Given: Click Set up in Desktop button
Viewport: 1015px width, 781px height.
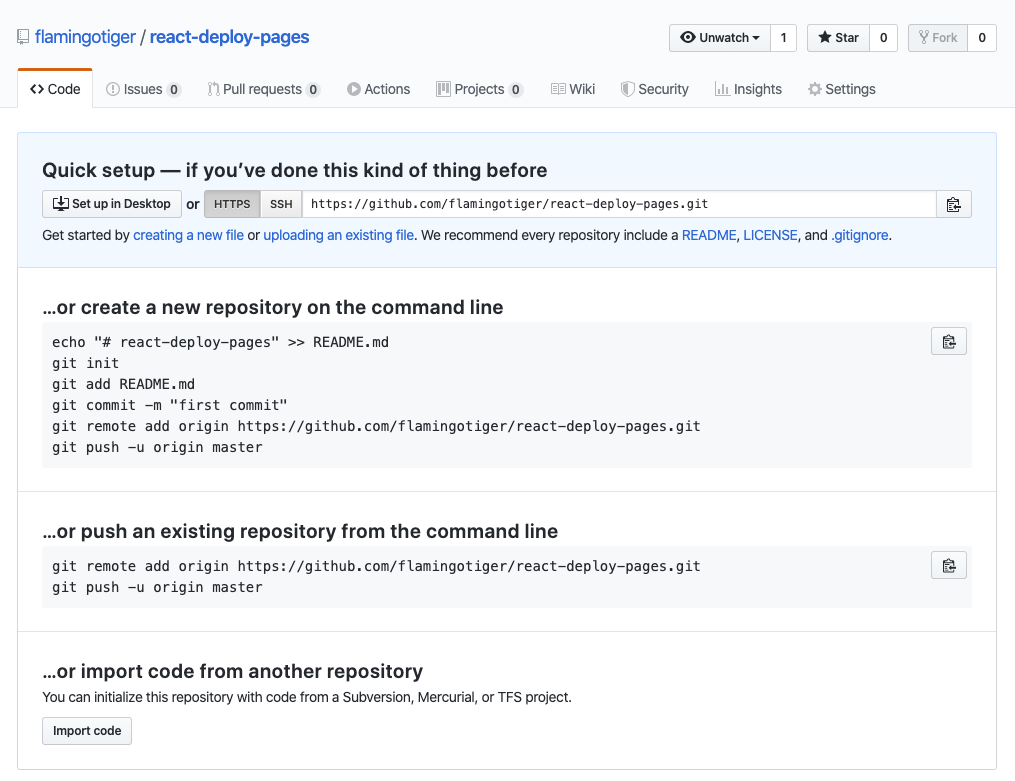Looking at the screenshot, I should 112,204.
